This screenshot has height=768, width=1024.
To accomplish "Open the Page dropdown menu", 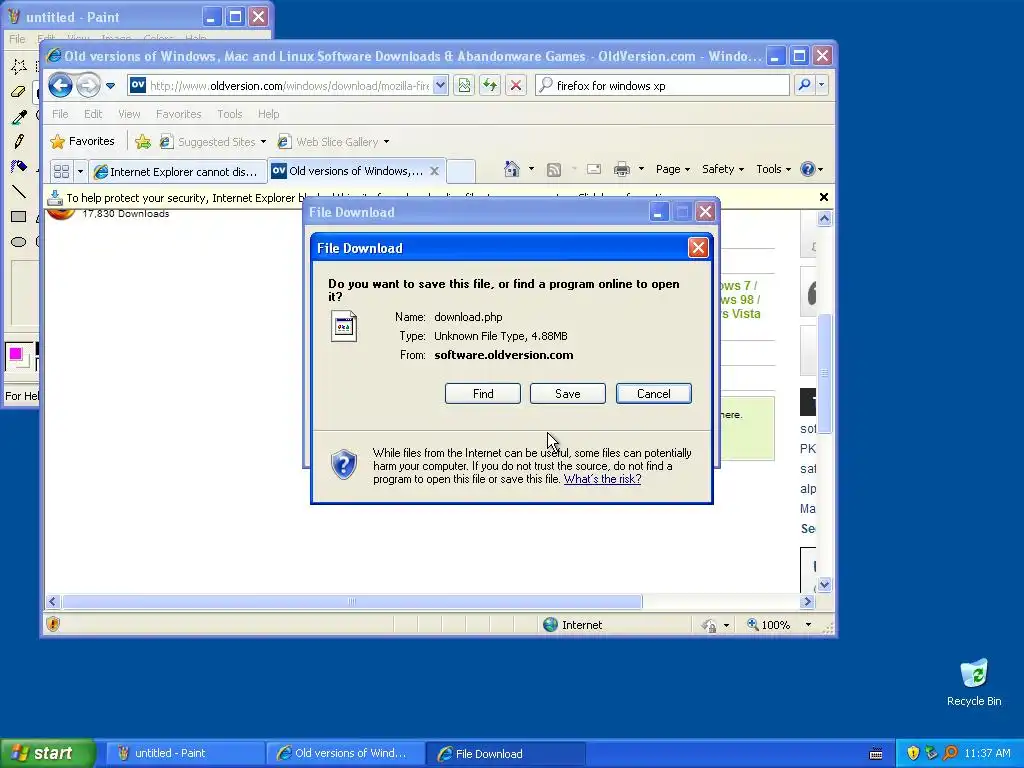I will point(673,169).
